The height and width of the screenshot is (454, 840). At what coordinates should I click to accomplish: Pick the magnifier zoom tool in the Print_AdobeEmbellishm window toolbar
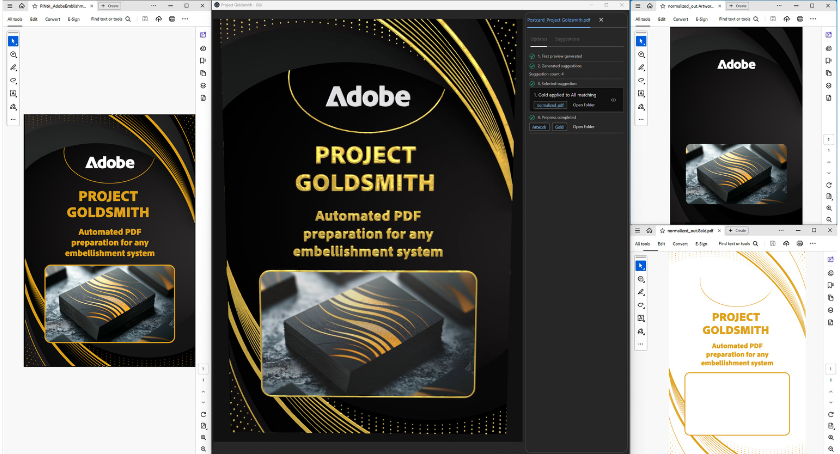click(x=13, y=55)
